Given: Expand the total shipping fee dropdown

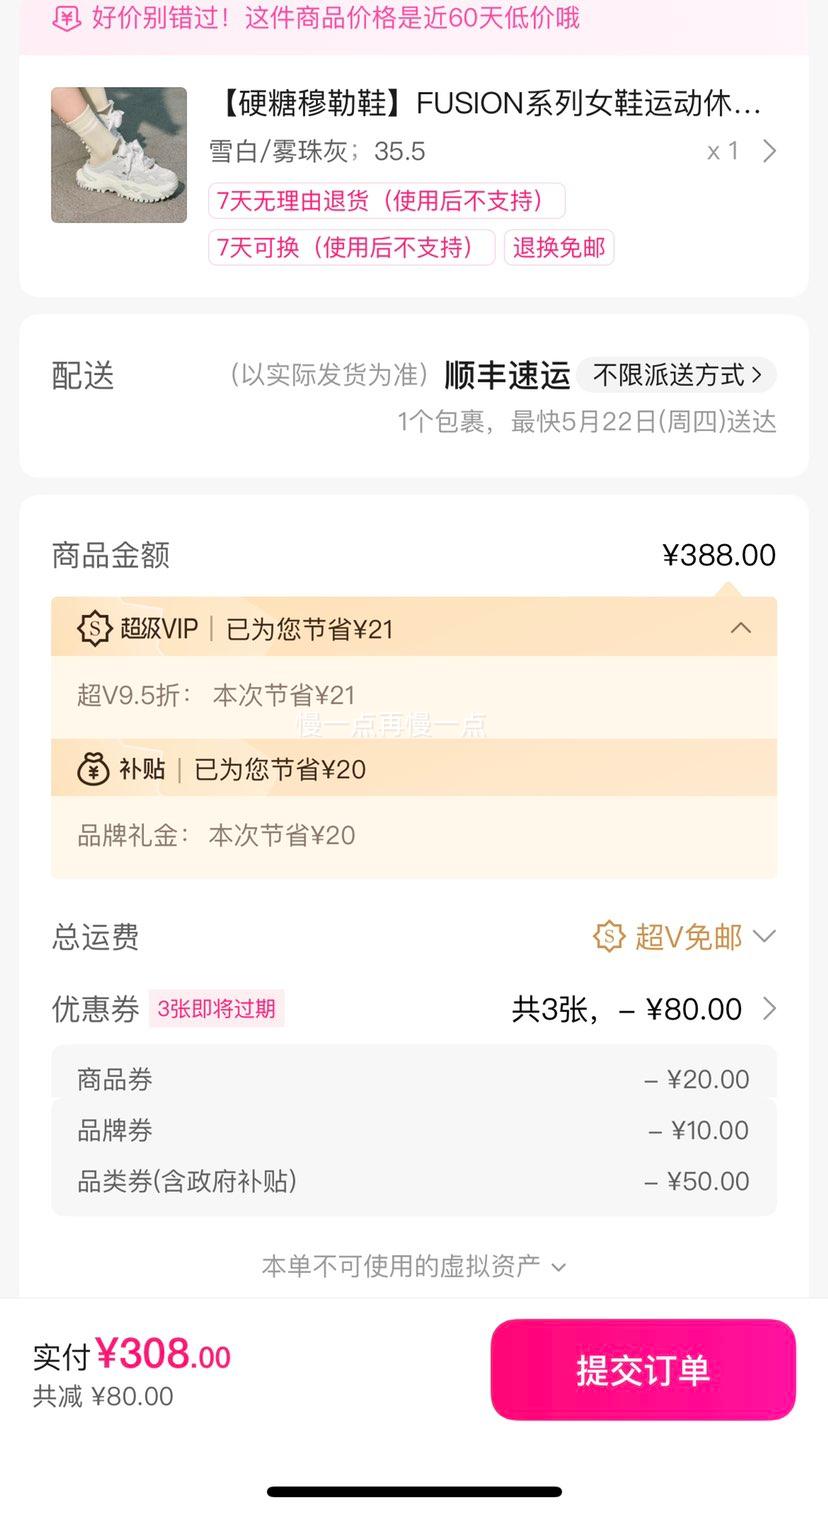Looking at the screenshot, I should pos(764,937).
